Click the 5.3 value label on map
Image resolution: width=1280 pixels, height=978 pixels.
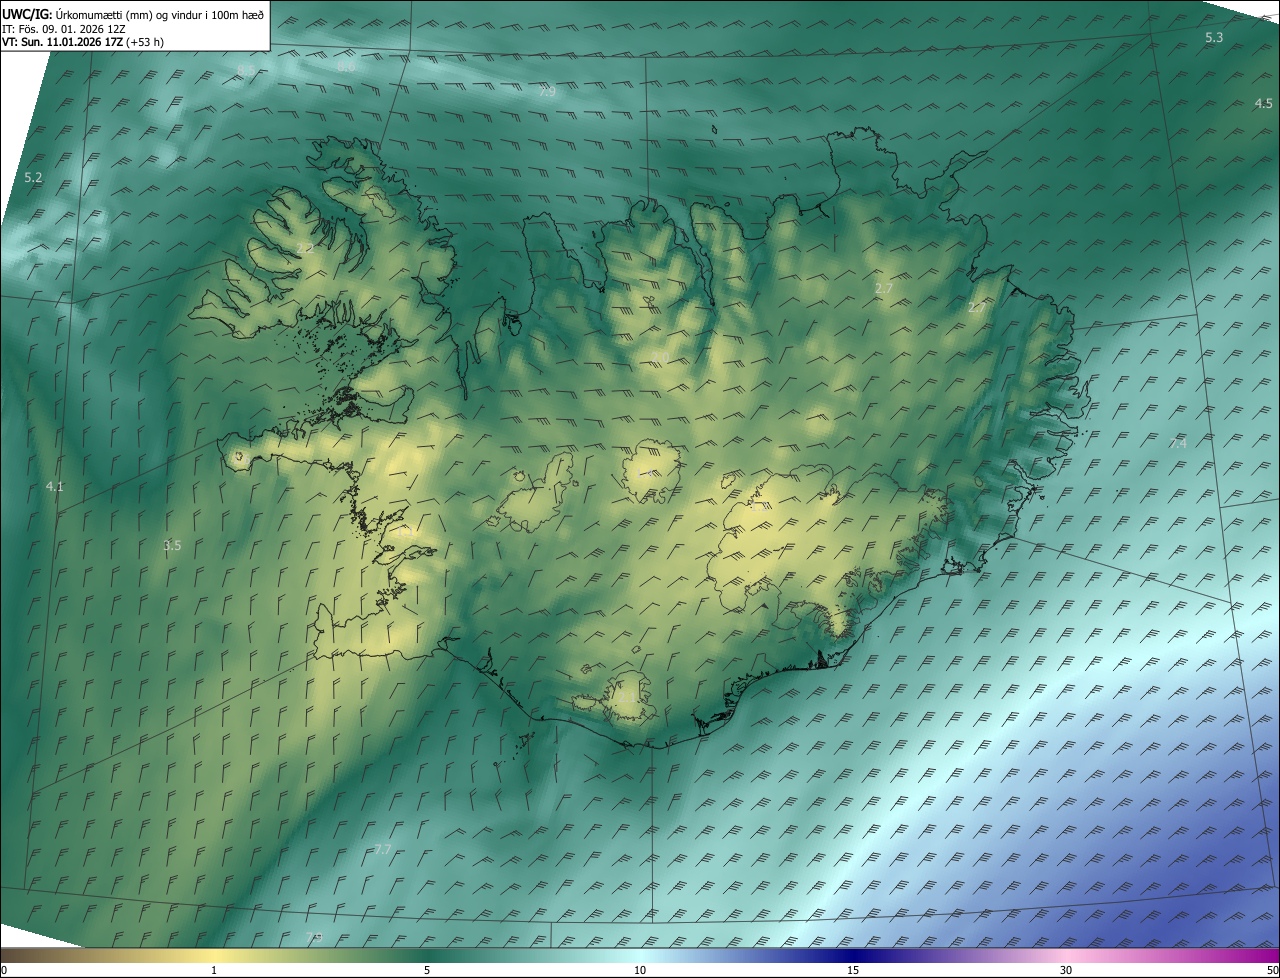tap(1214, 38)
